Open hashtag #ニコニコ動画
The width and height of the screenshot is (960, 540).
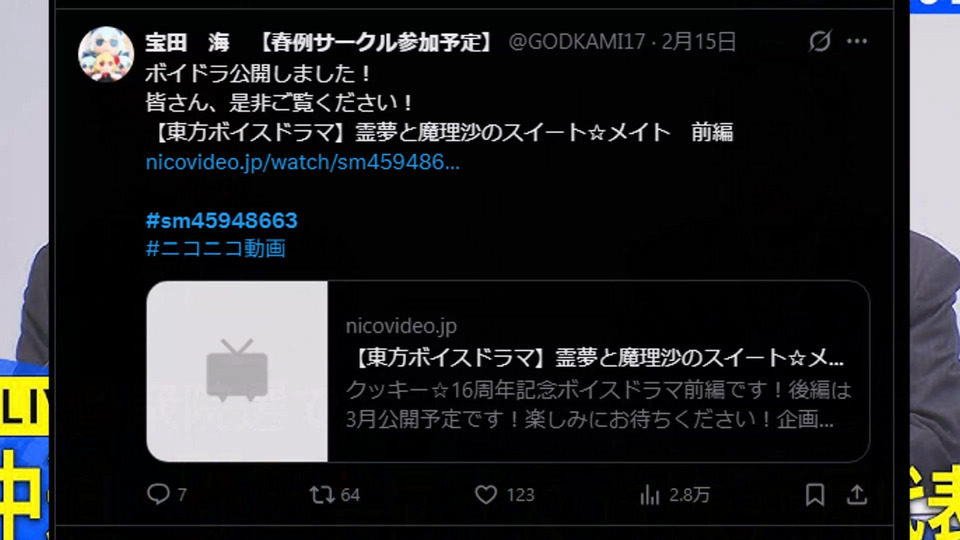coord(216,249)
